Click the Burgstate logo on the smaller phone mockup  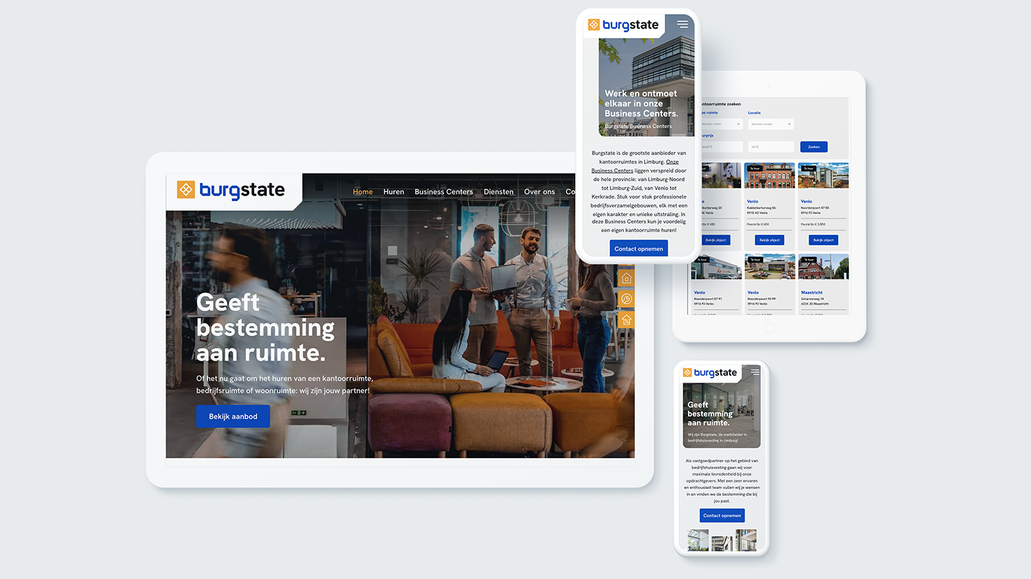[712, 371]
